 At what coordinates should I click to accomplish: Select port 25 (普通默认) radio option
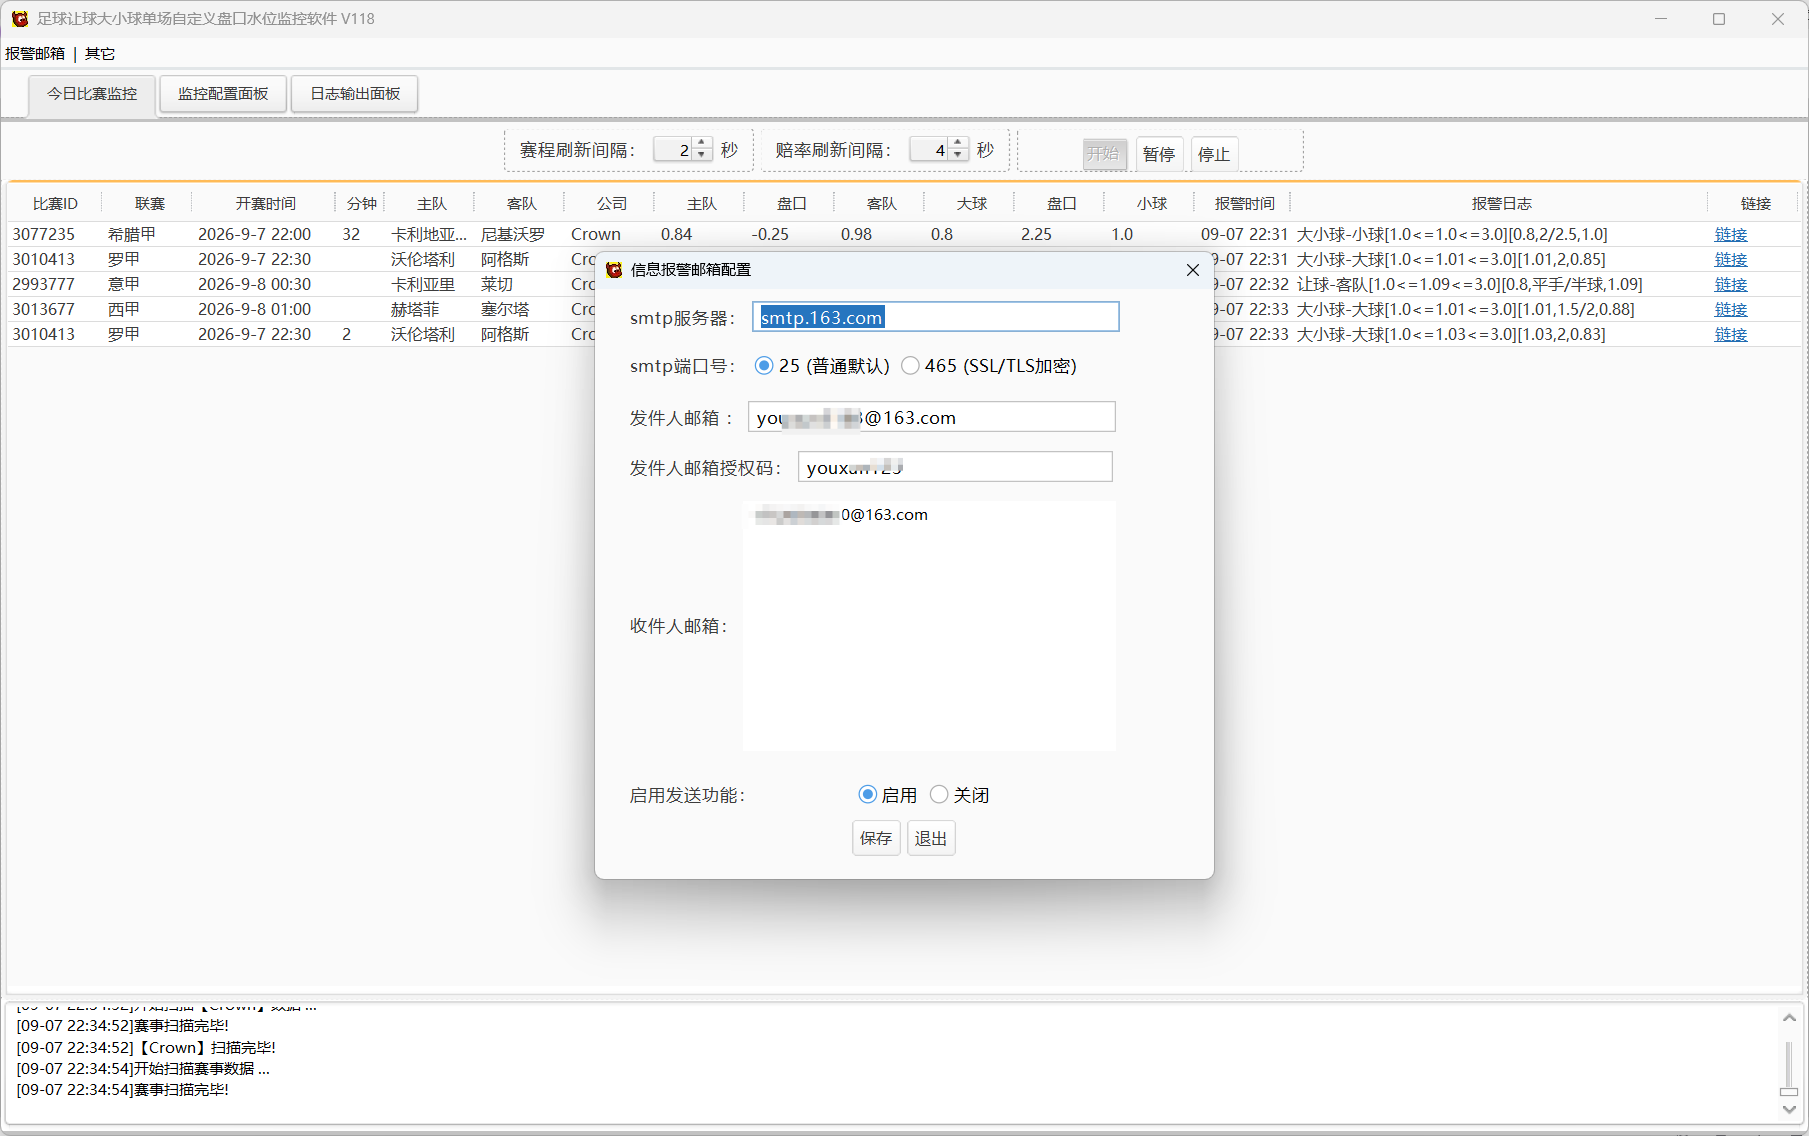(x=821, y=366)
